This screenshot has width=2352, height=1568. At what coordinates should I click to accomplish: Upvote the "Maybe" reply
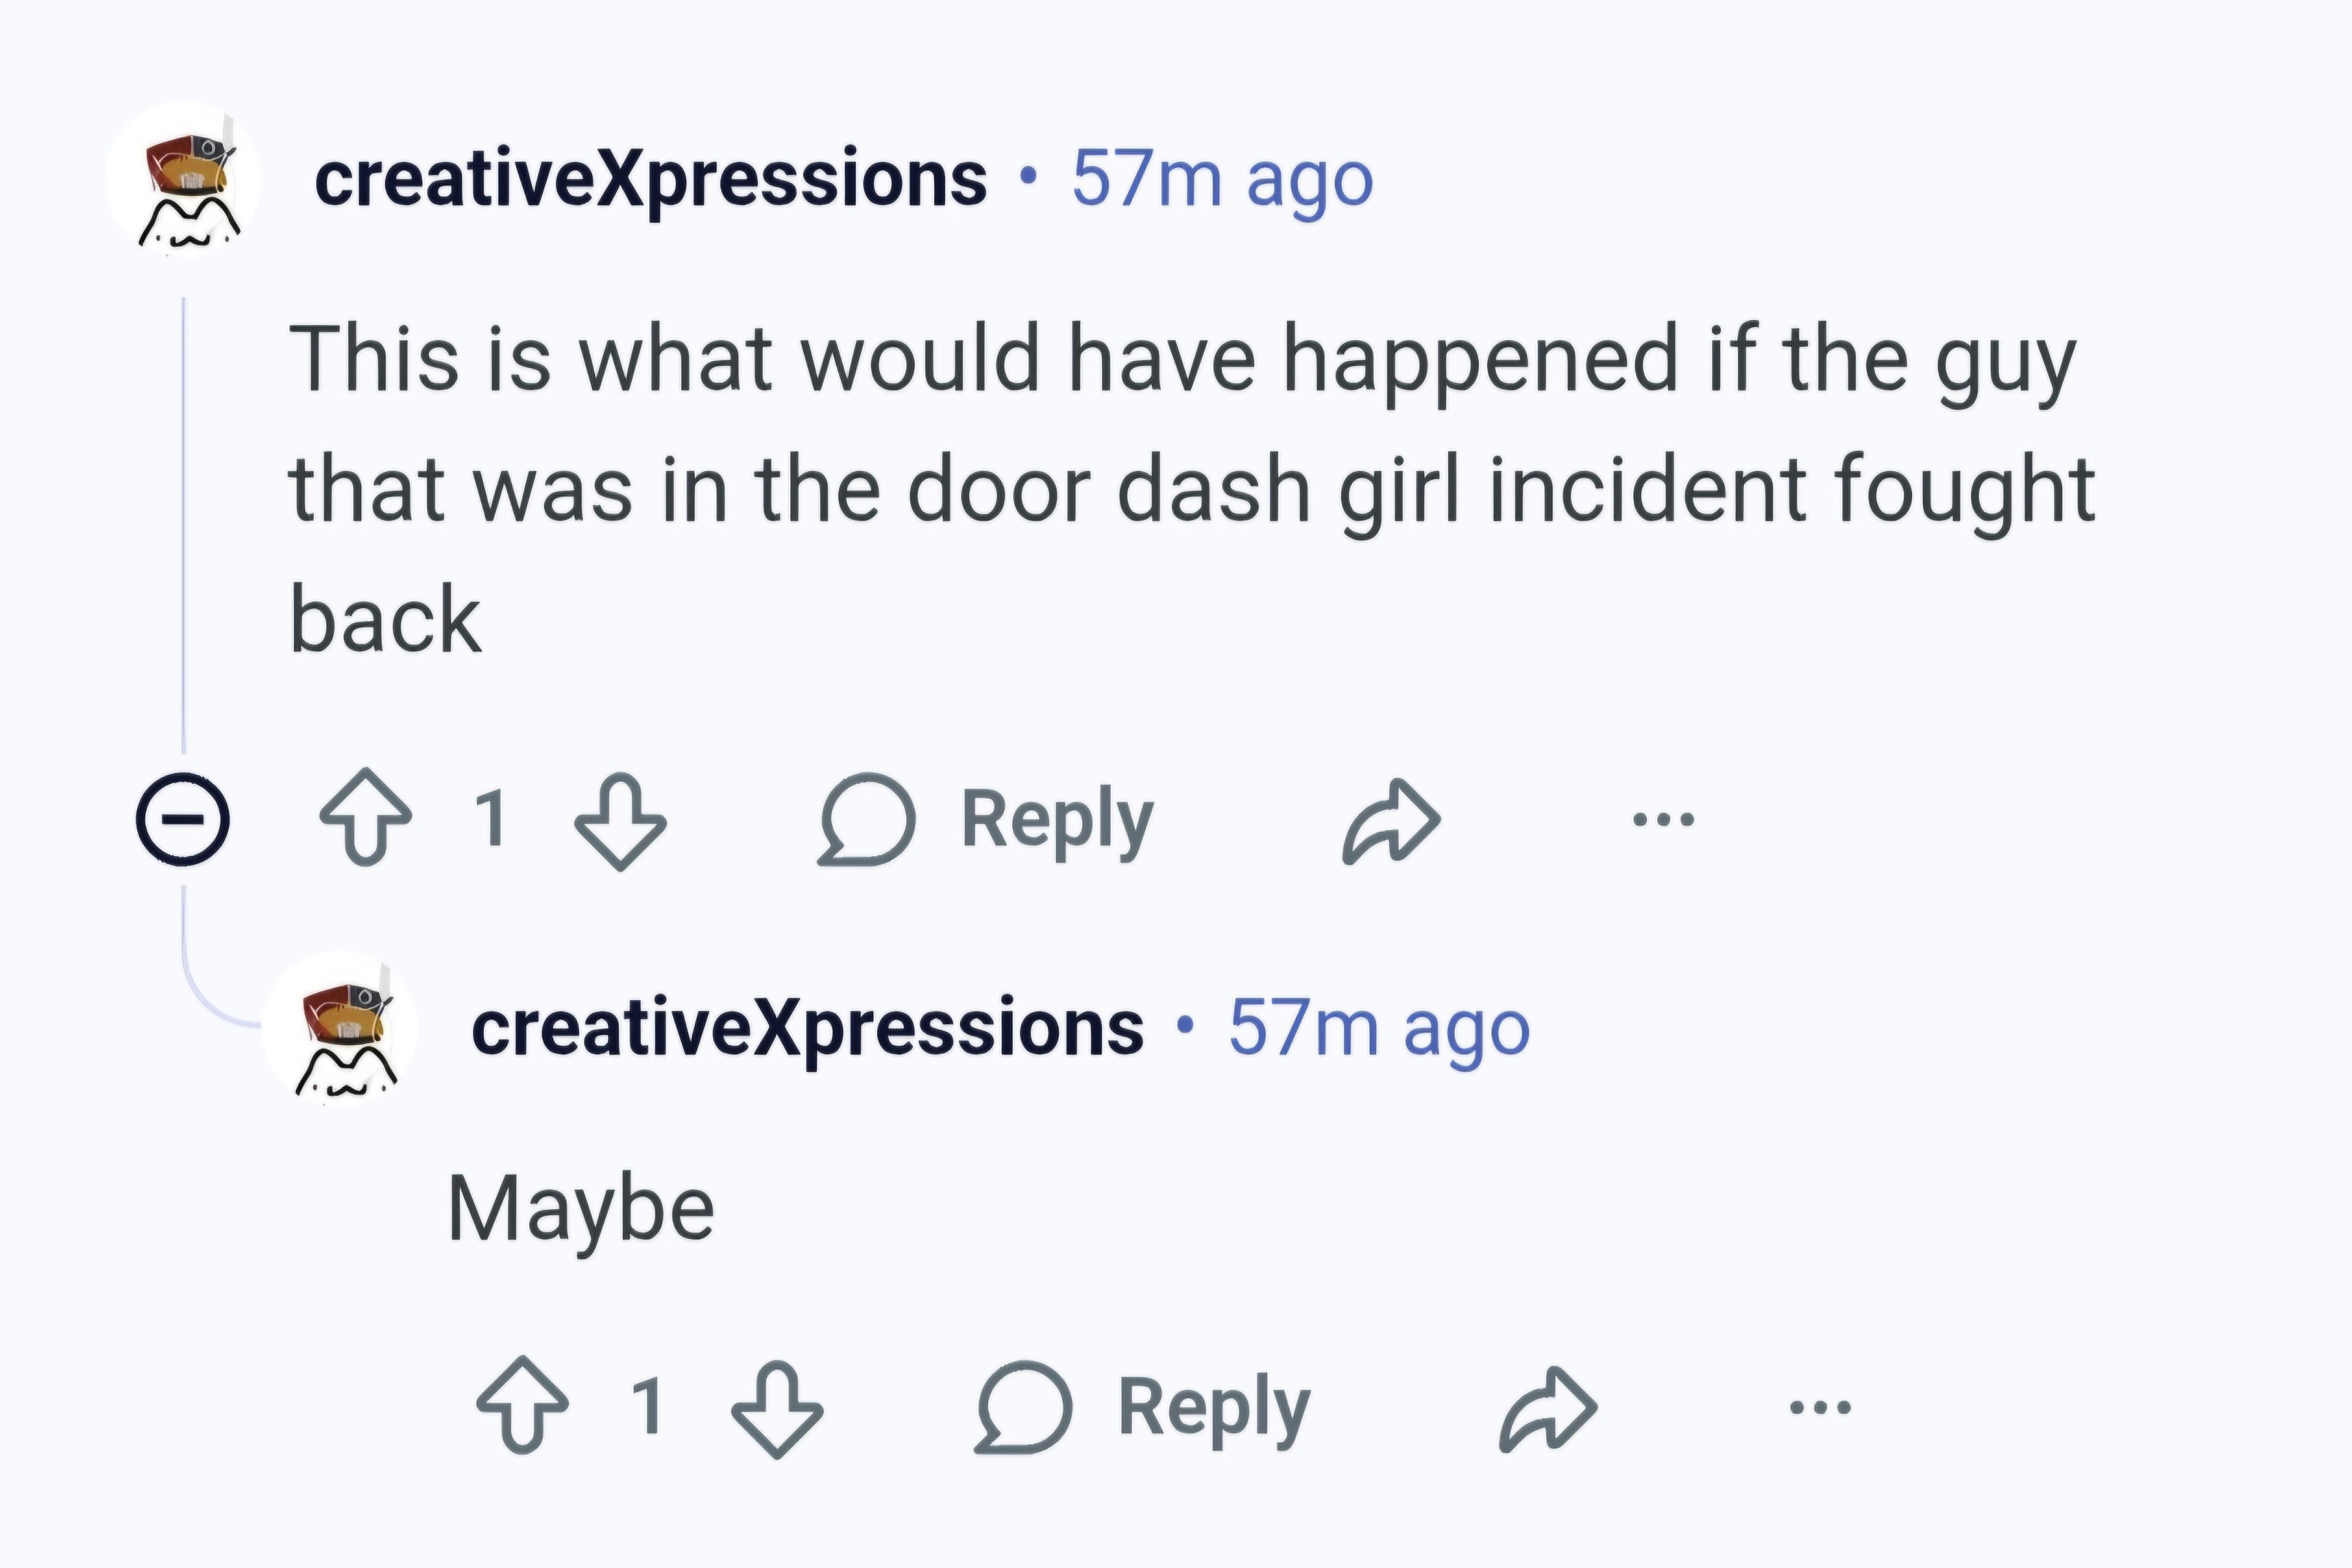click(x=522, y=1406)
